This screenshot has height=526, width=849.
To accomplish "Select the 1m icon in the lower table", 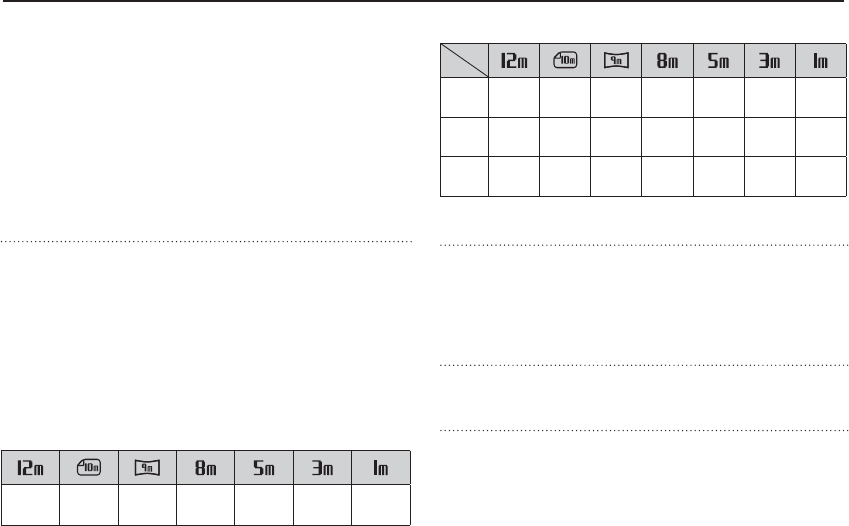I will 382,467.
